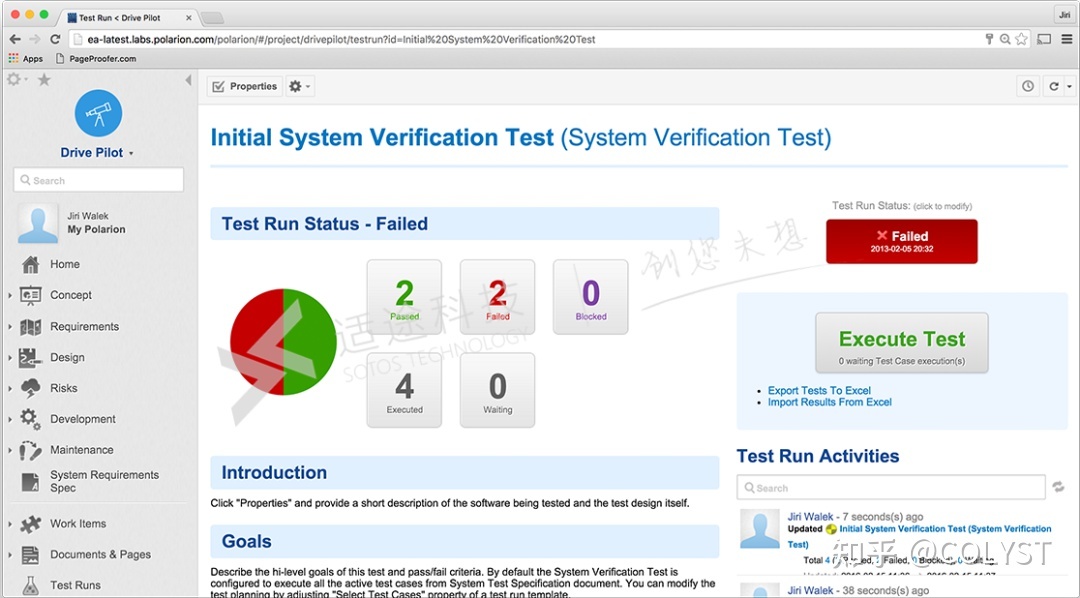This screenshot has width=1080, height=598.
Task: Open the Chrome hamburger menu
Action: pos(1066,39)
